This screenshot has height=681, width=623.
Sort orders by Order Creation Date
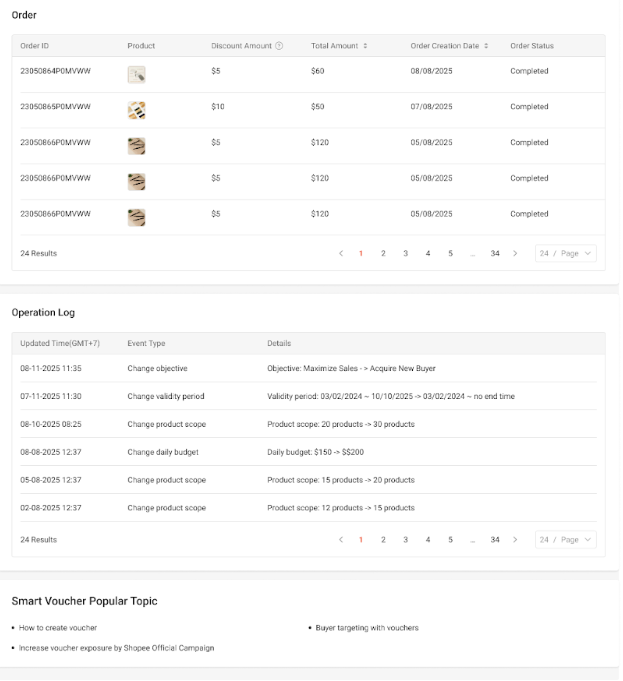(x=486, y=46)
